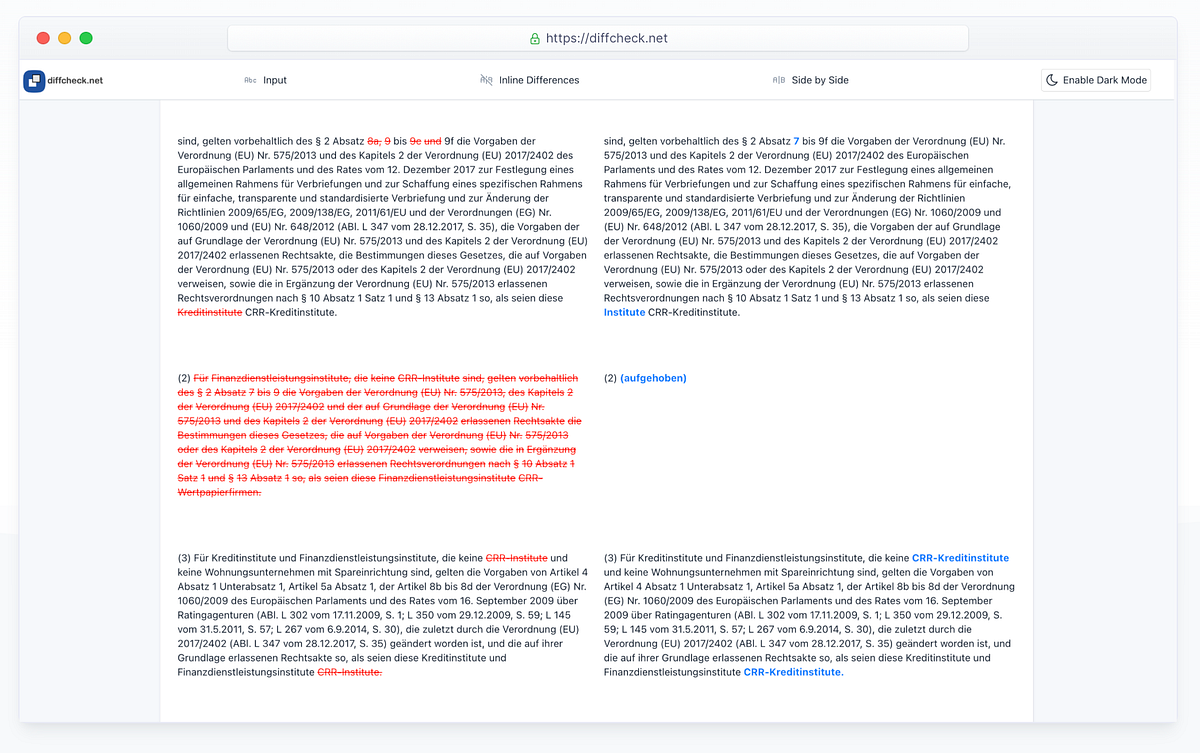1200x753 pixels.
Task: Click the highlighted word Institute
Action: coord(622,312)
